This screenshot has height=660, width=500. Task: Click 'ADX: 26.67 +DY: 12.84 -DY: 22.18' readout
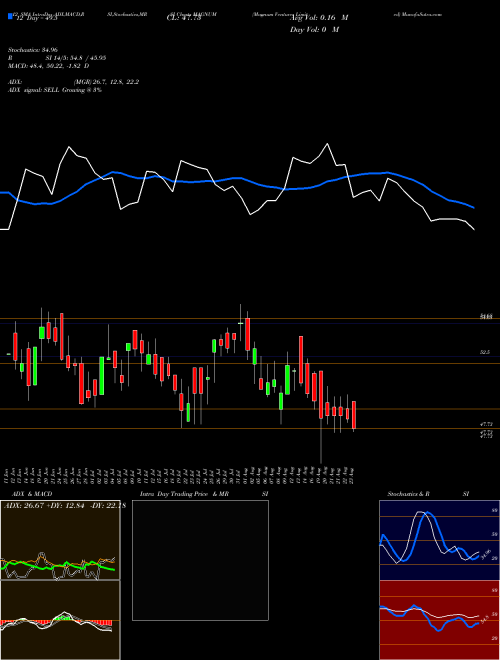pos(65,506)
